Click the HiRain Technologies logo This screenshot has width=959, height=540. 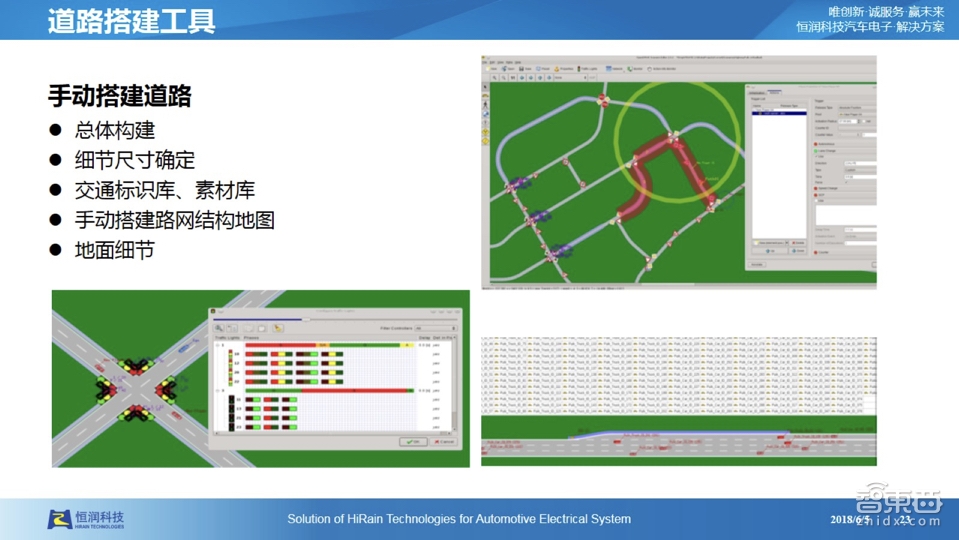pos(86,519)
